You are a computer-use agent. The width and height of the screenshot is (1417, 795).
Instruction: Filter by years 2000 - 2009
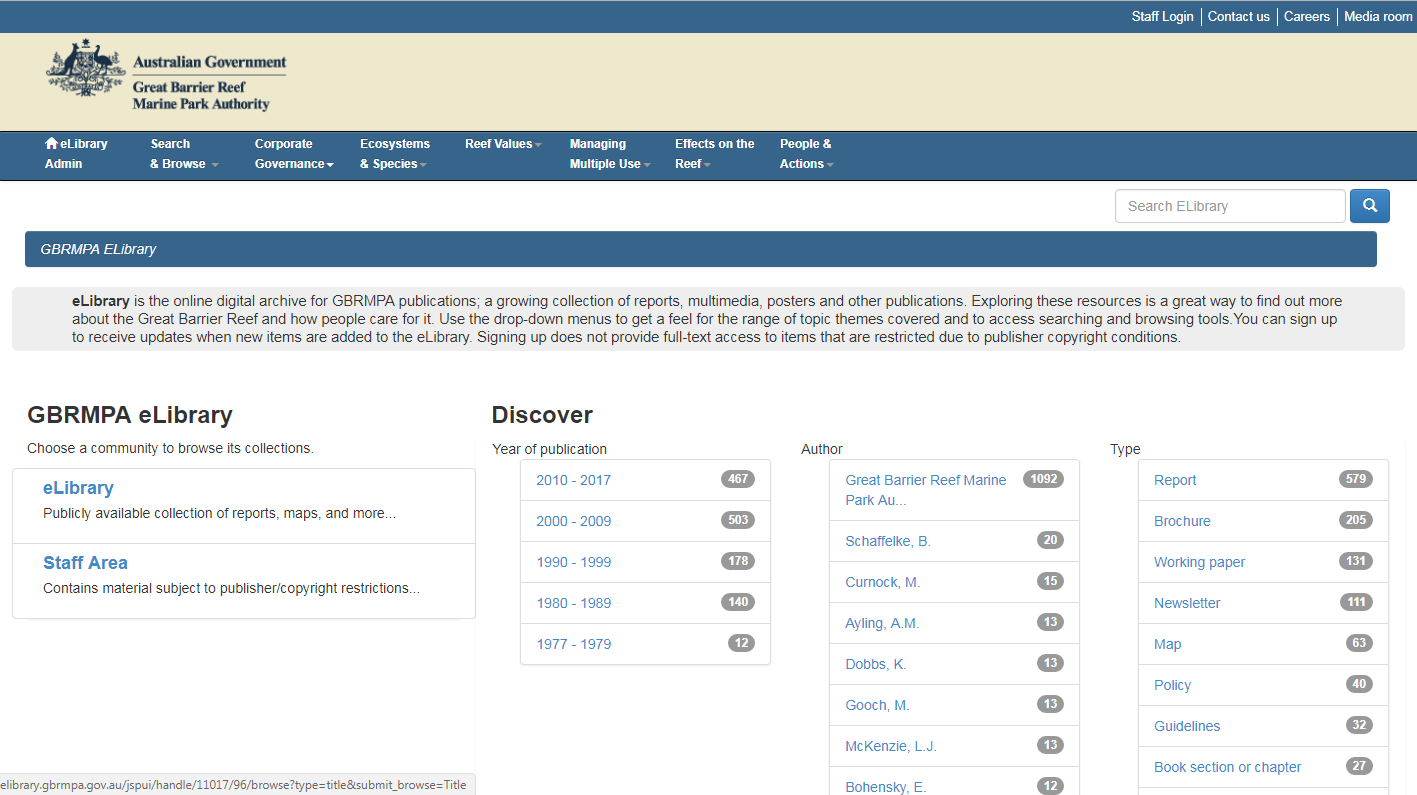[573, 521]
